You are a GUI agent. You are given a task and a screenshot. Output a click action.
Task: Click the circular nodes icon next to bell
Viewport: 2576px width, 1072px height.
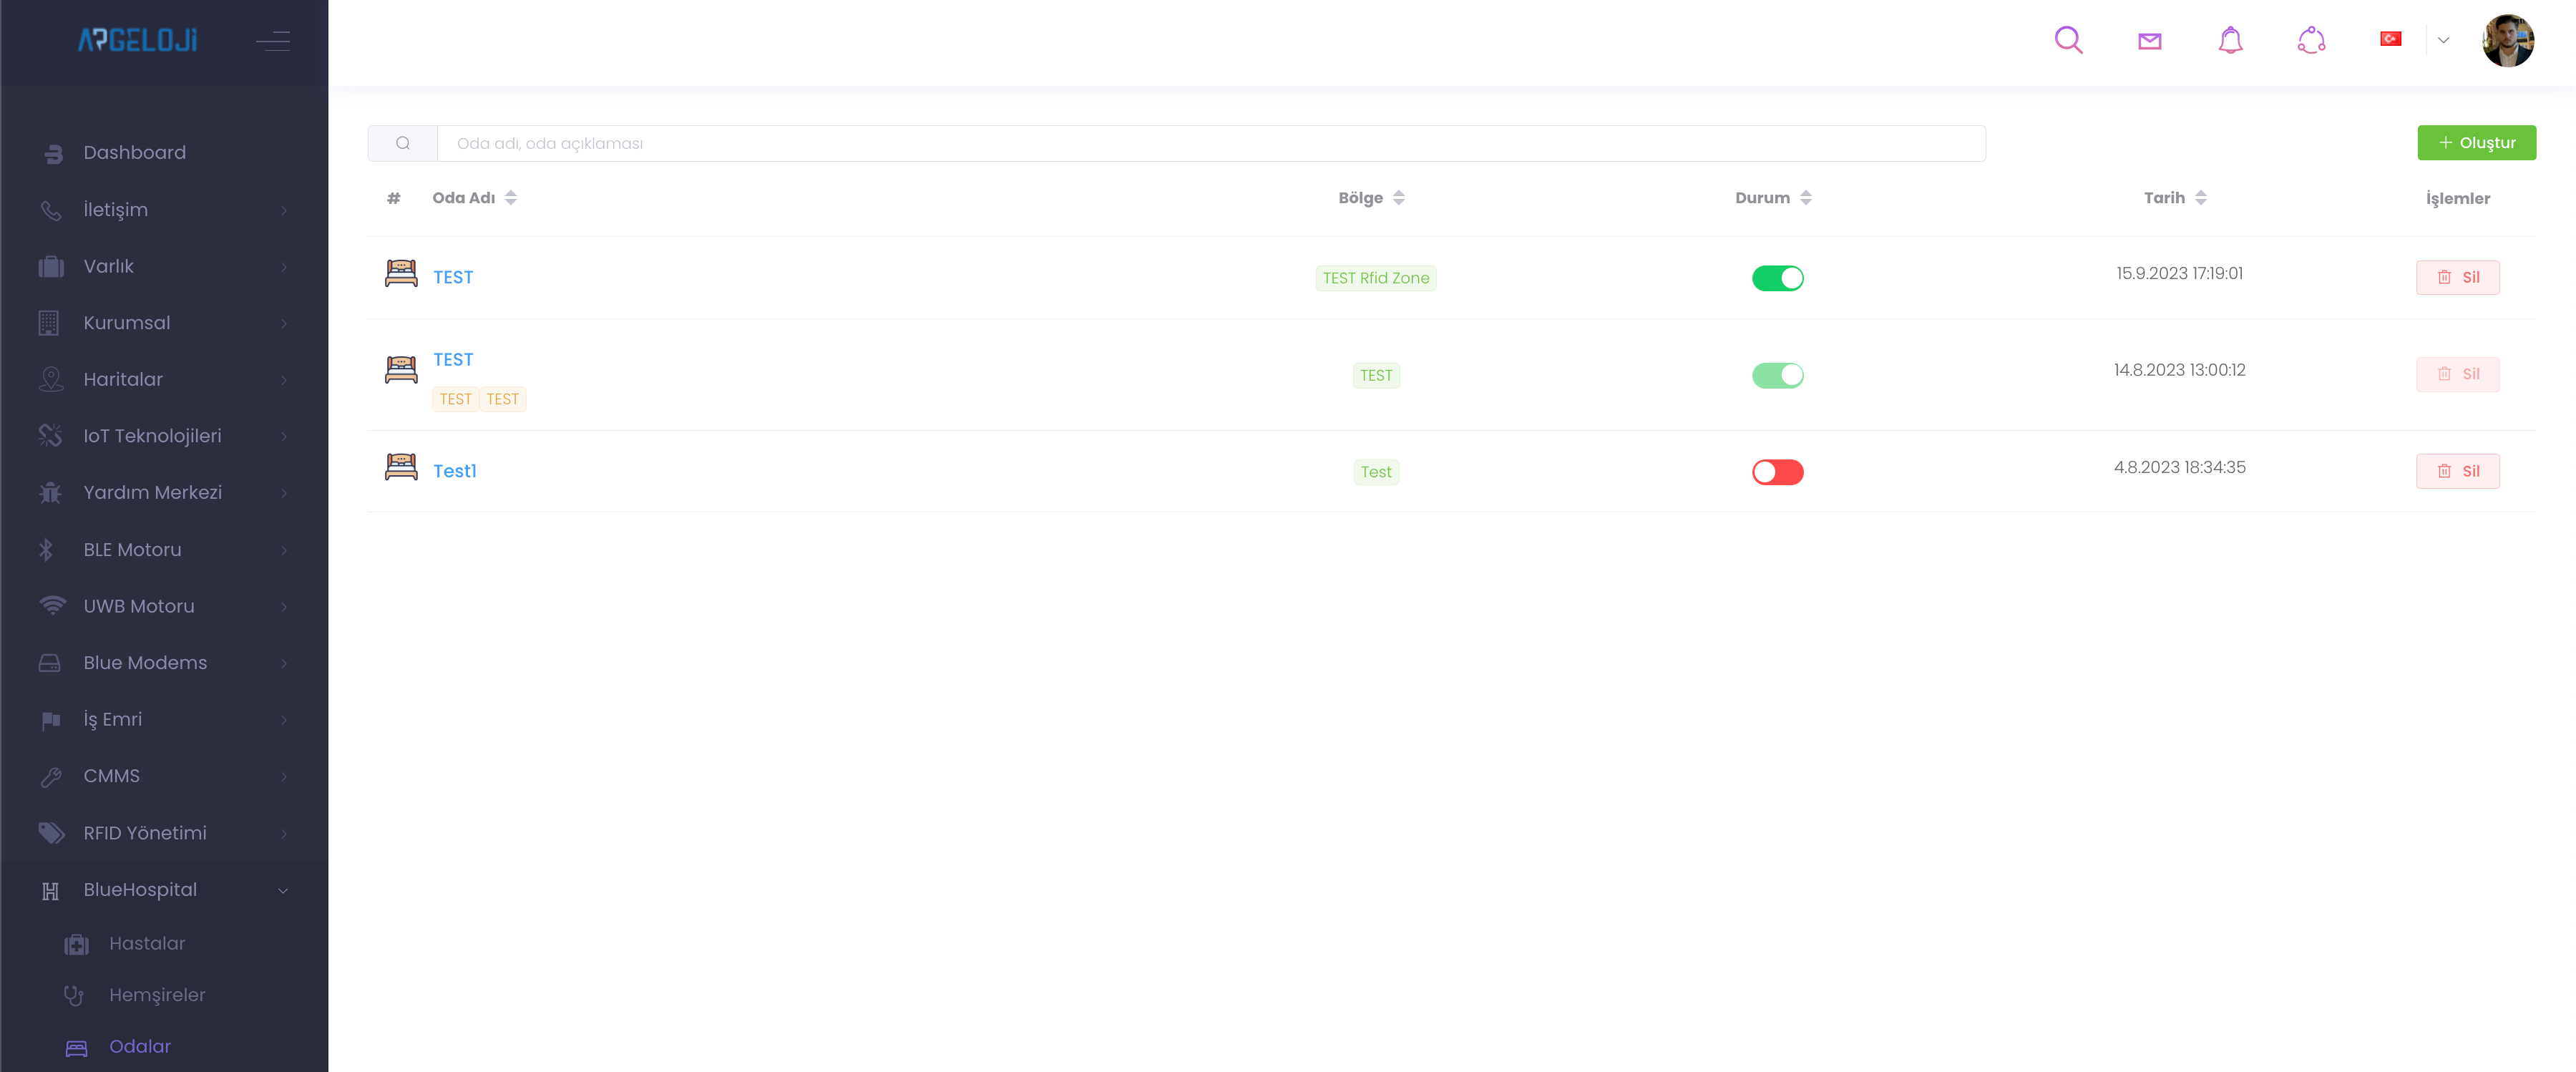click(2311, 40)
